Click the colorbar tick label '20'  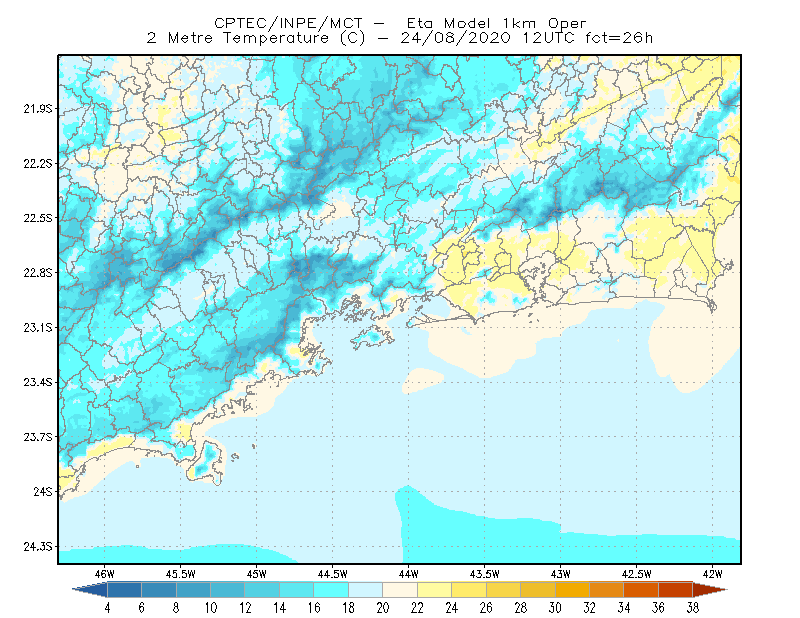[383, 608]
